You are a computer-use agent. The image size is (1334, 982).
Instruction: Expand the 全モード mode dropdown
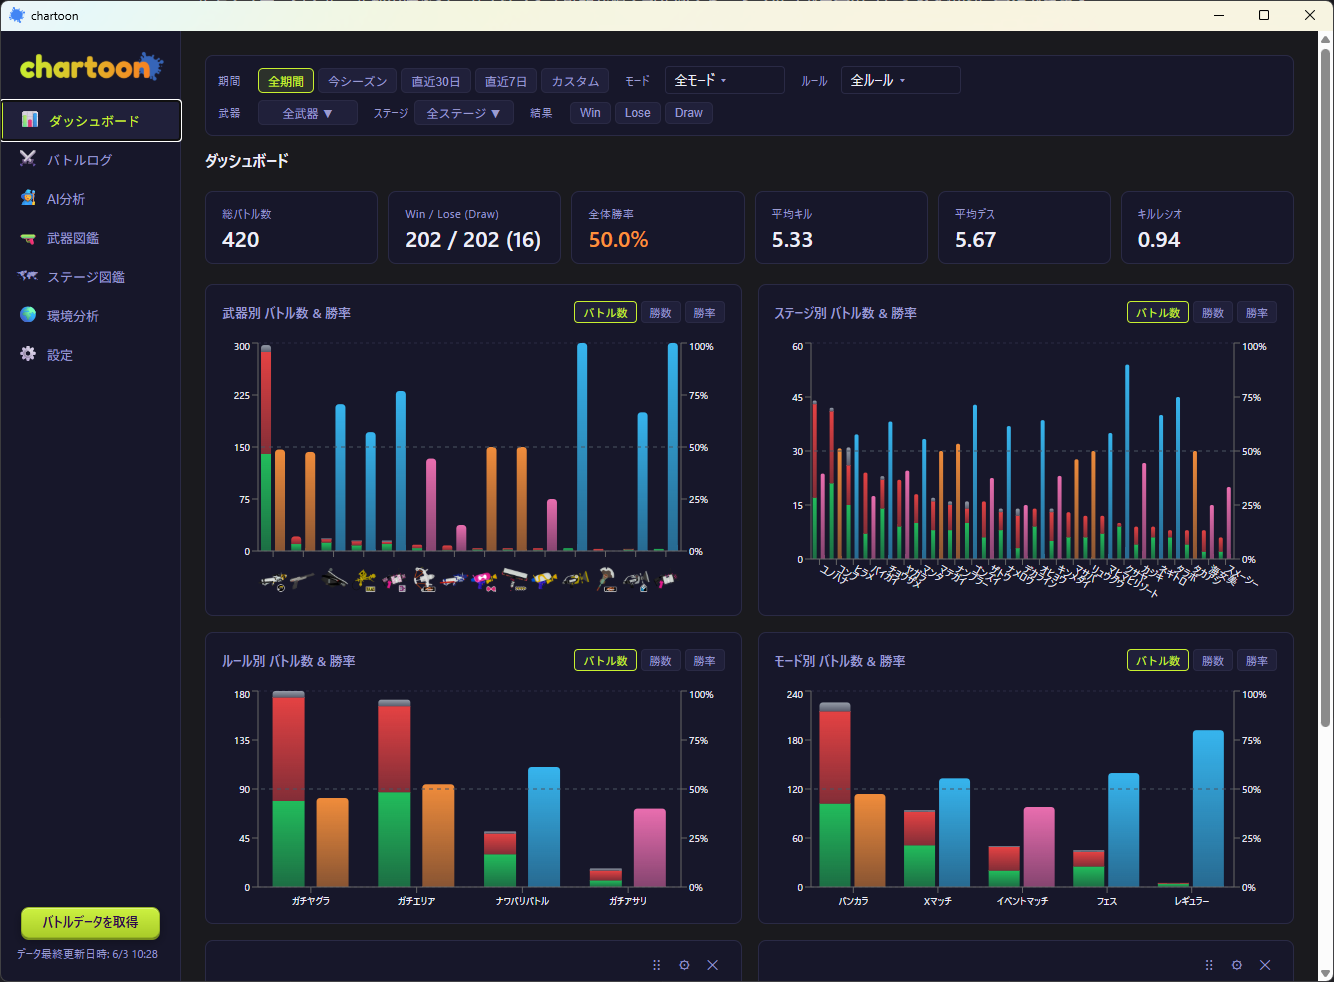pos(725,80)
